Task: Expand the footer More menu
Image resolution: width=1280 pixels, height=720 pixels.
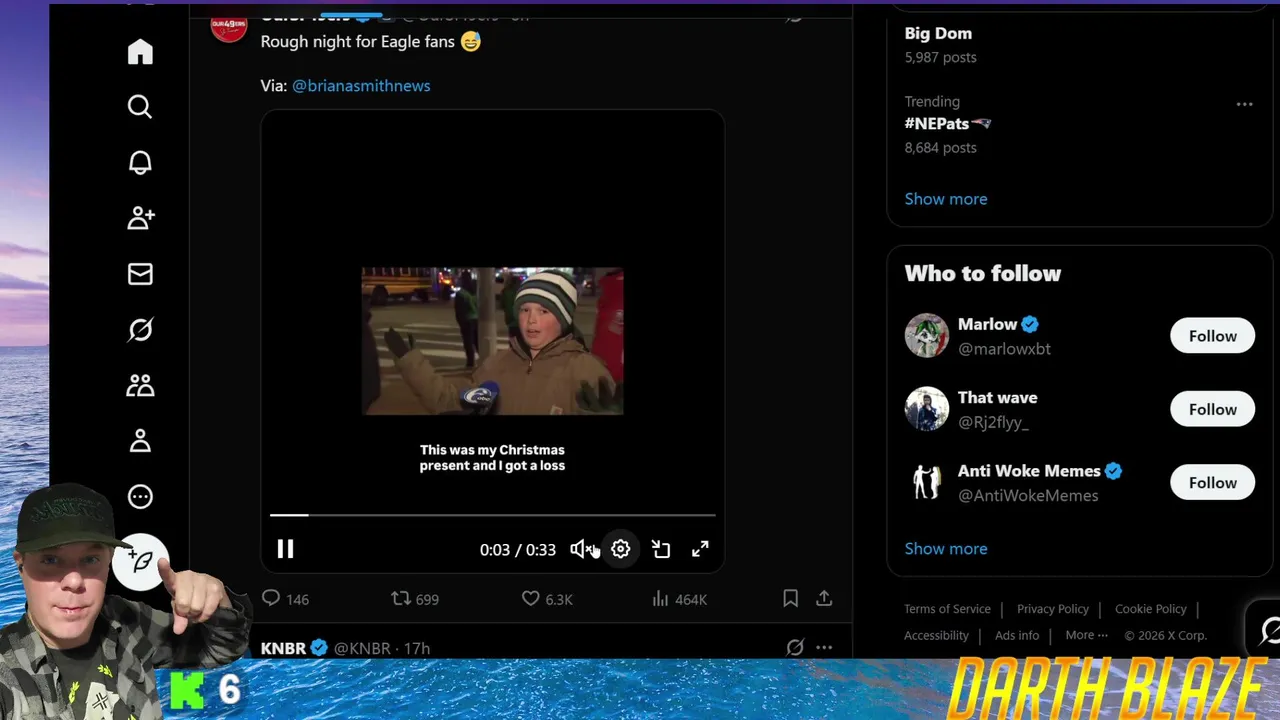Action: (x=1087, y=635)
